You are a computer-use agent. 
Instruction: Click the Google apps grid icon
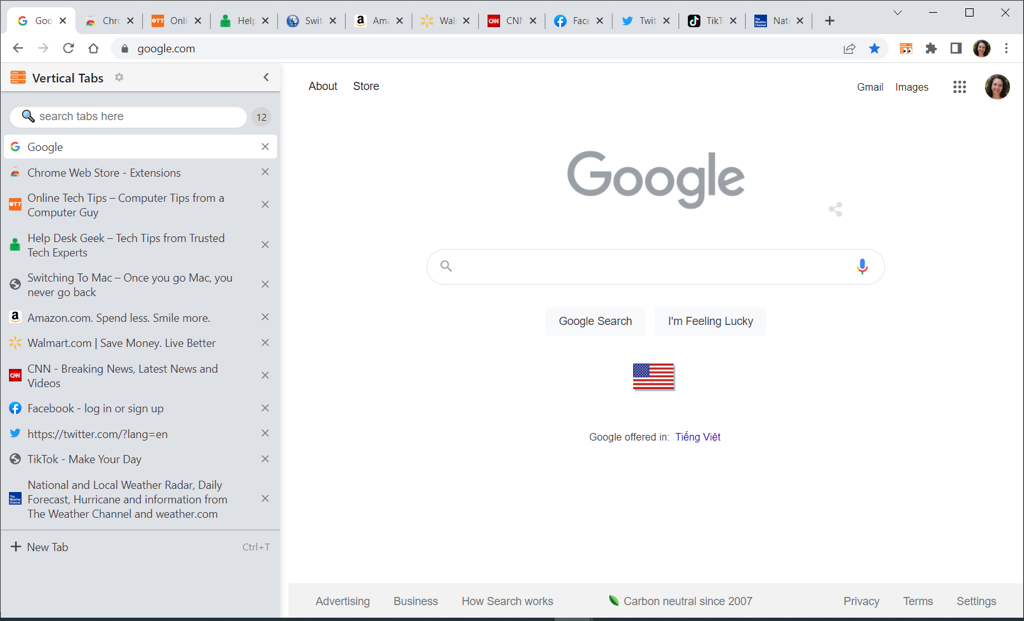(x=959, y=87)
